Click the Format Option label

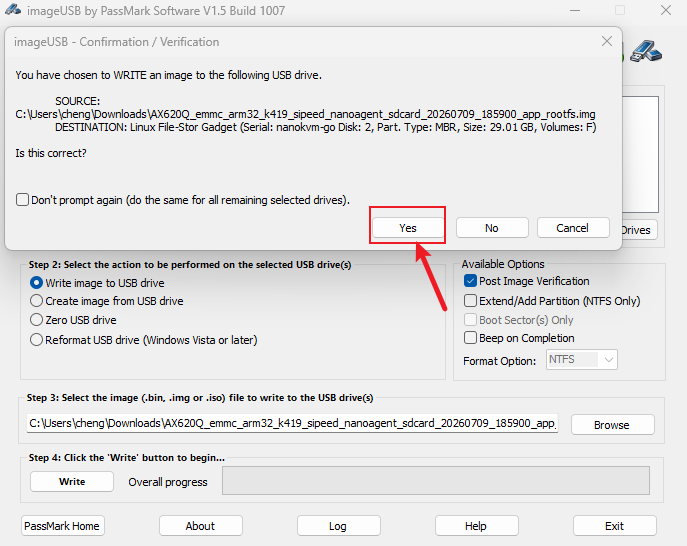499,361
